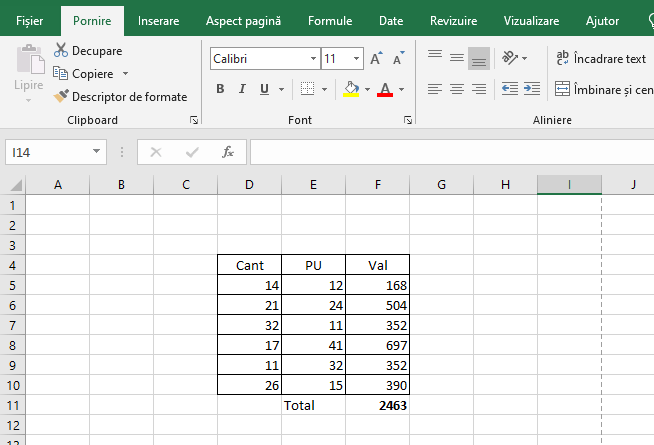
Task: Click the Decupare (Cut) scissors icon
Action: pyautogui.click(x=61, y=51)
